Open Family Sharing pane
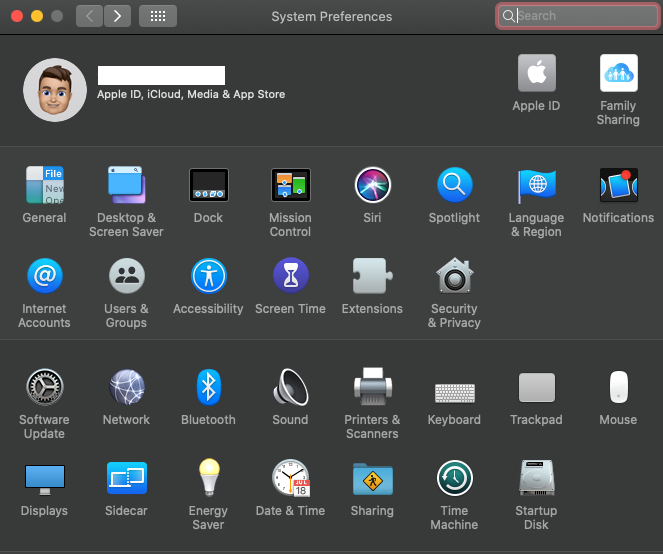This screenshot has height=554, width=663. pyautogui.click(x=619, y=73)
